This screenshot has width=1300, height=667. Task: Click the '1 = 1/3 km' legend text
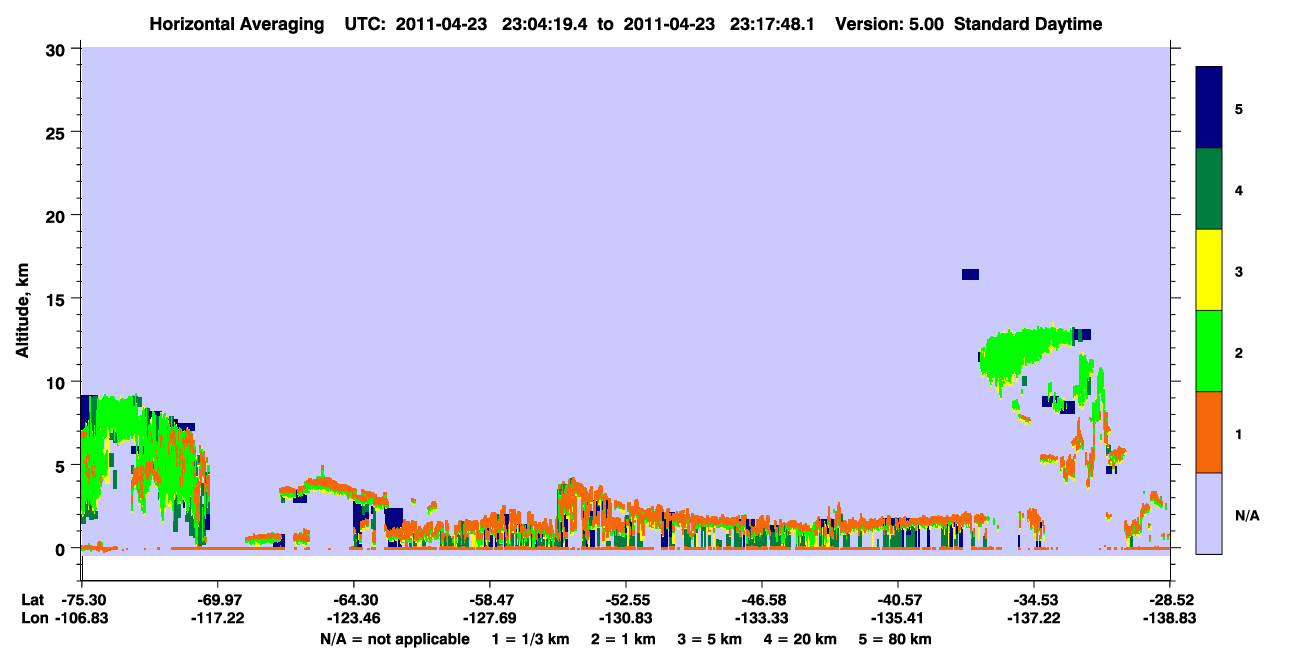(531, 639)
